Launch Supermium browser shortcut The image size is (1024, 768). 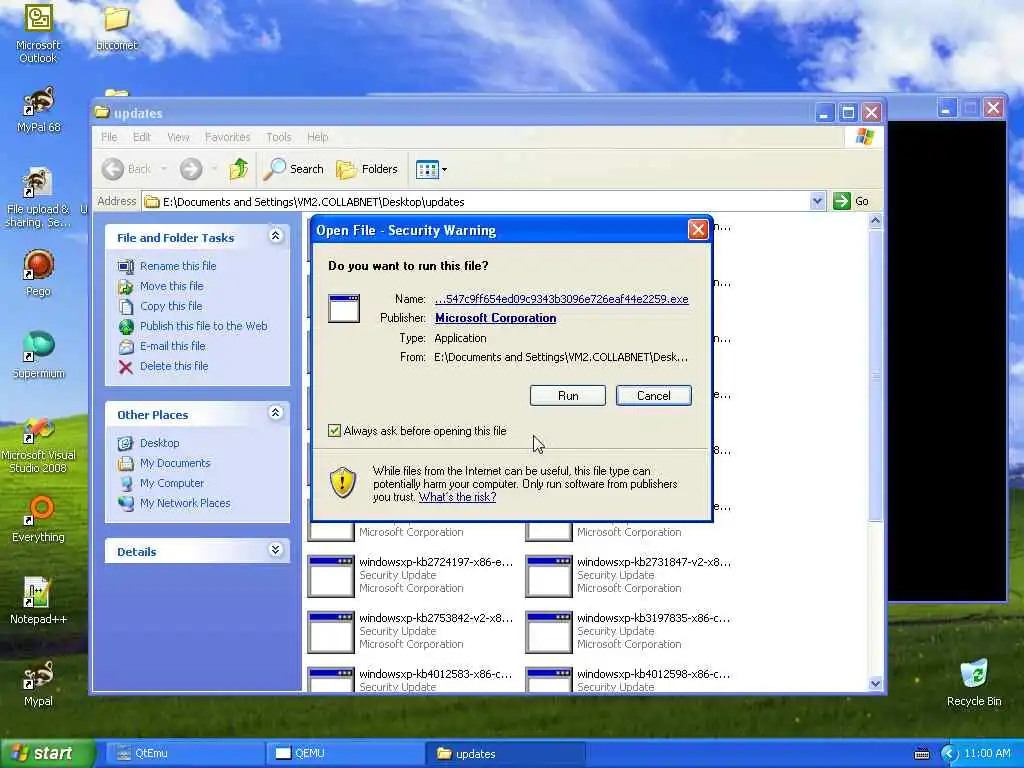pos(39,355)
